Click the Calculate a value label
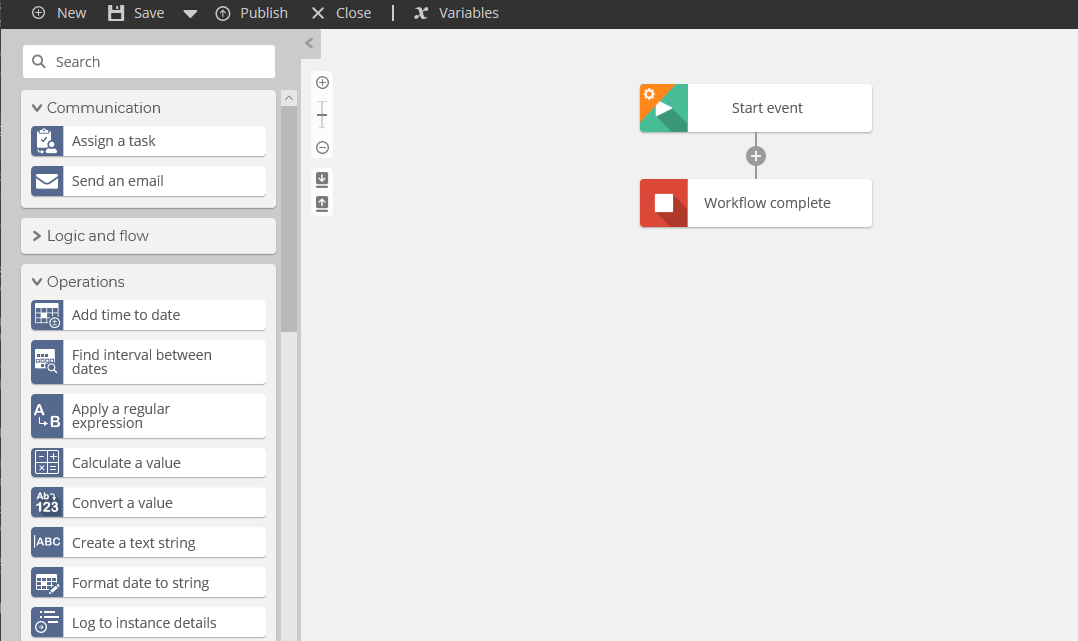1078x641 pixels. (x=126, y=463)
